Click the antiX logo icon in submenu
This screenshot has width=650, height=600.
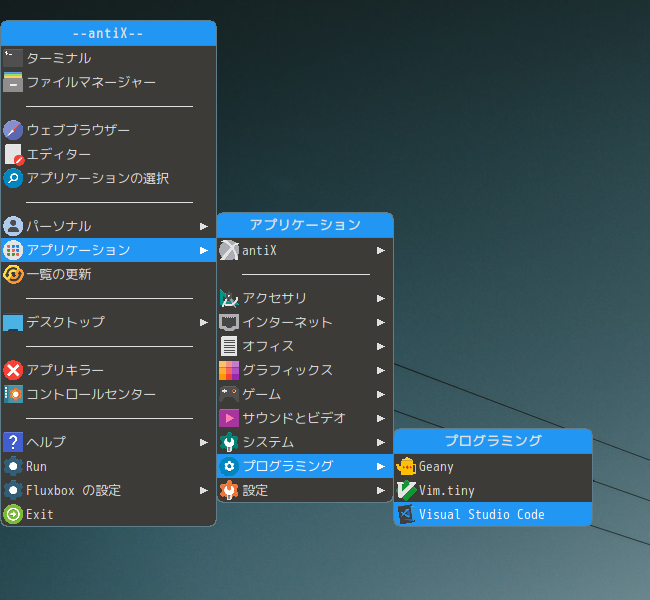pos(229,250)
